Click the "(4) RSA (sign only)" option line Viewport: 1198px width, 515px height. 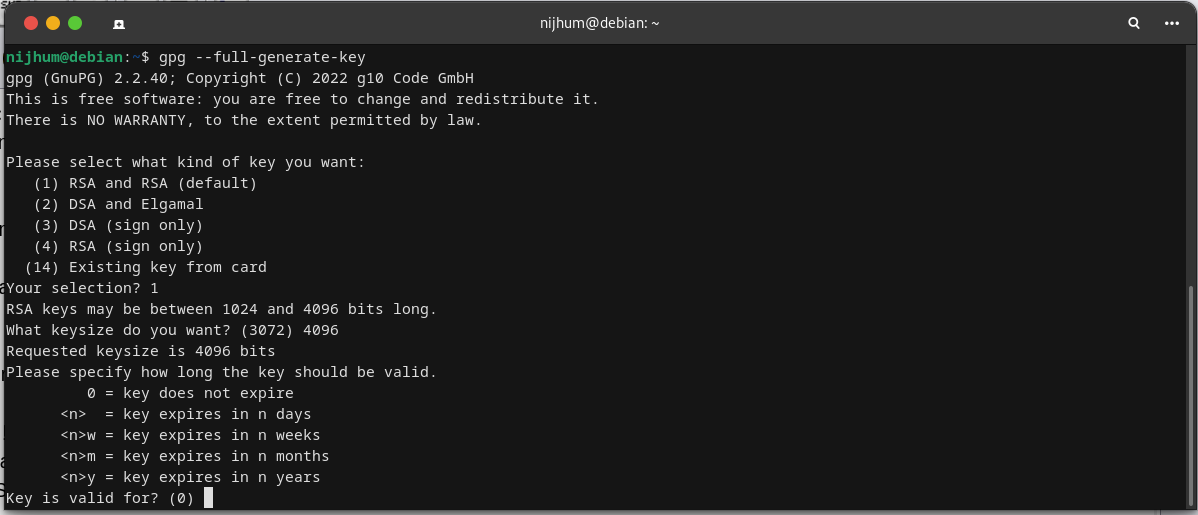click(x=118, y=246)
